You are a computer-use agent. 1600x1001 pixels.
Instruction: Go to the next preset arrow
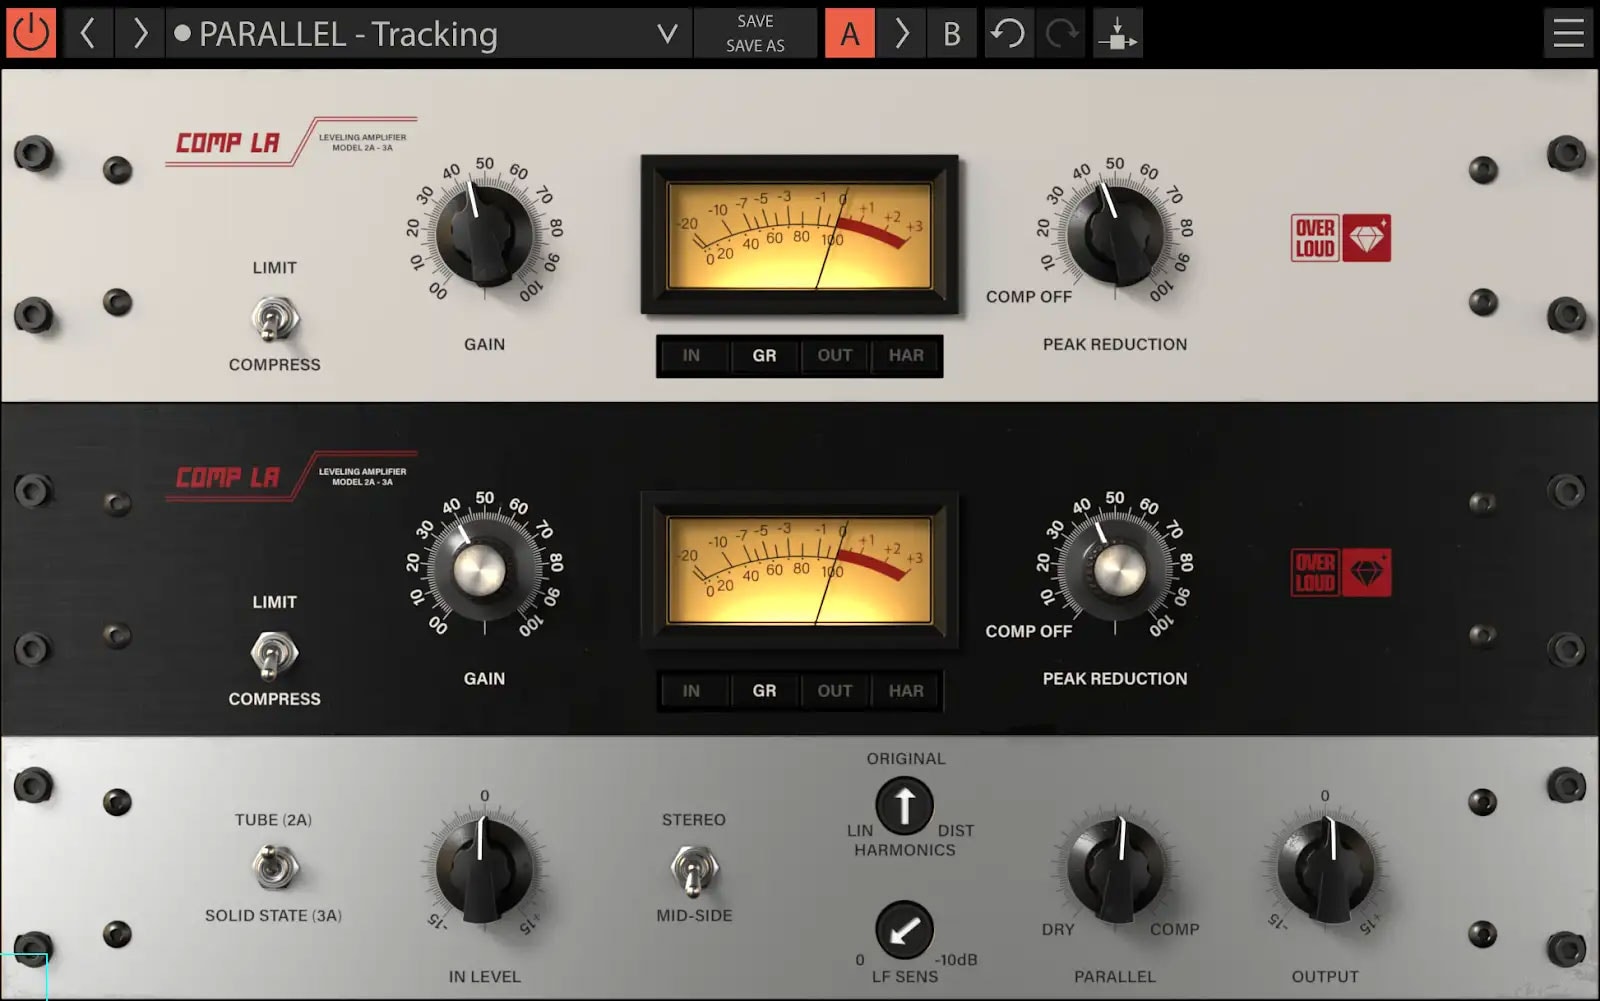[x=140, y=33]
